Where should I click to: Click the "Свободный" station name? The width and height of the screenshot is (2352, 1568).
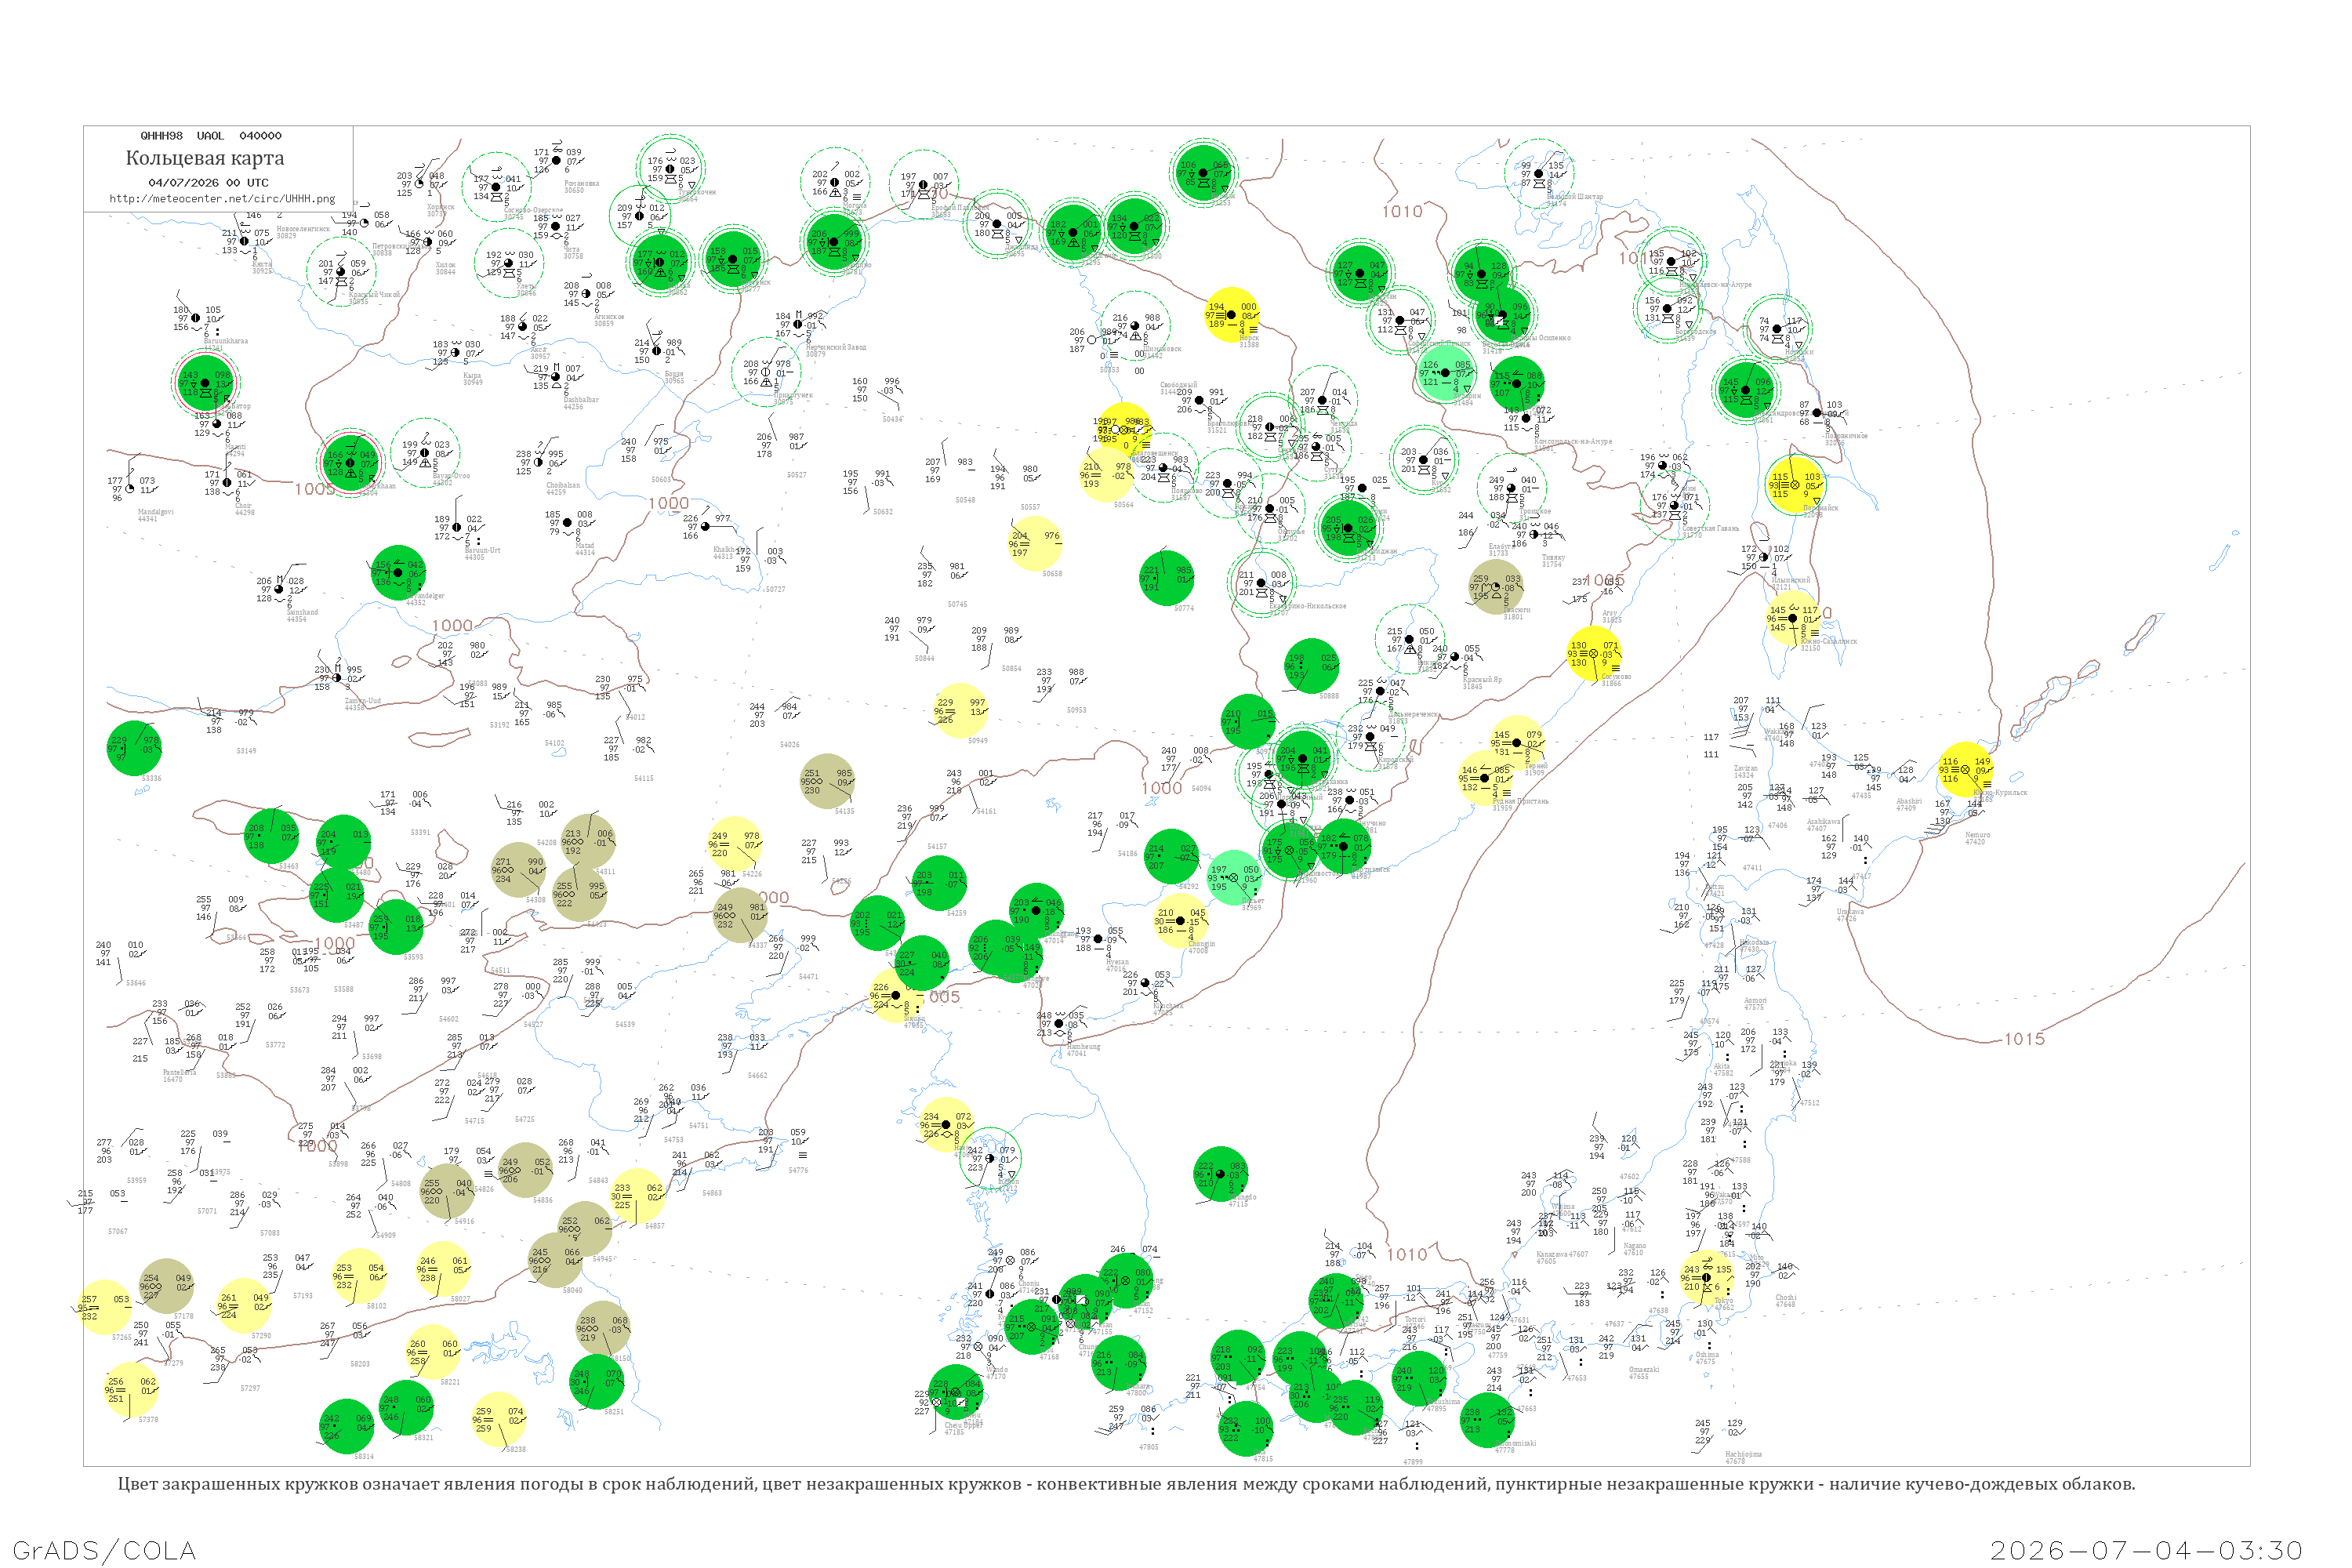1178,385
